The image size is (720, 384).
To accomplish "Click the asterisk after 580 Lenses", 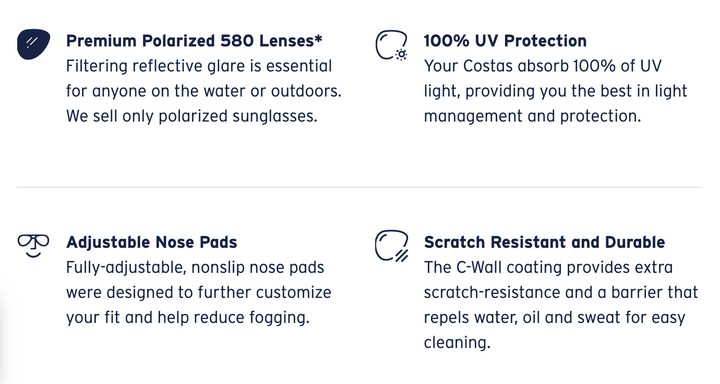I will click(318, 39).
